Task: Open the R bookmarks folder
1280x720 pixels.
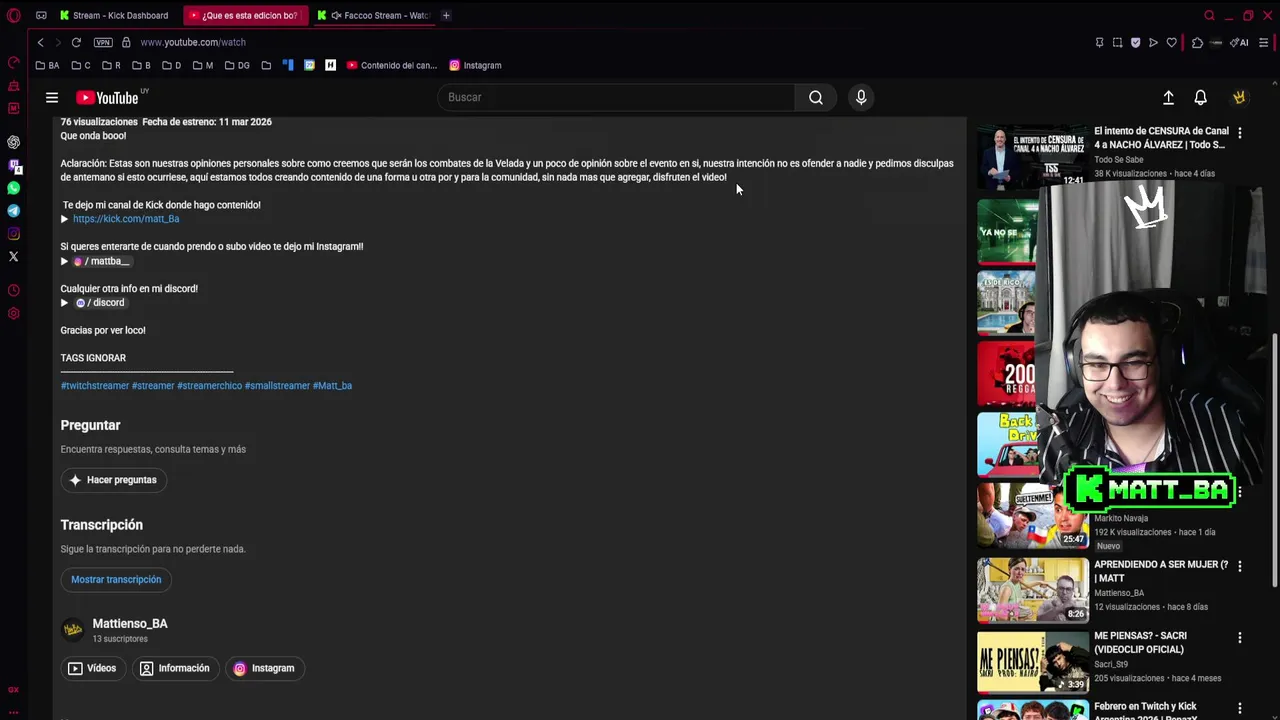Action: click(111, 65)
